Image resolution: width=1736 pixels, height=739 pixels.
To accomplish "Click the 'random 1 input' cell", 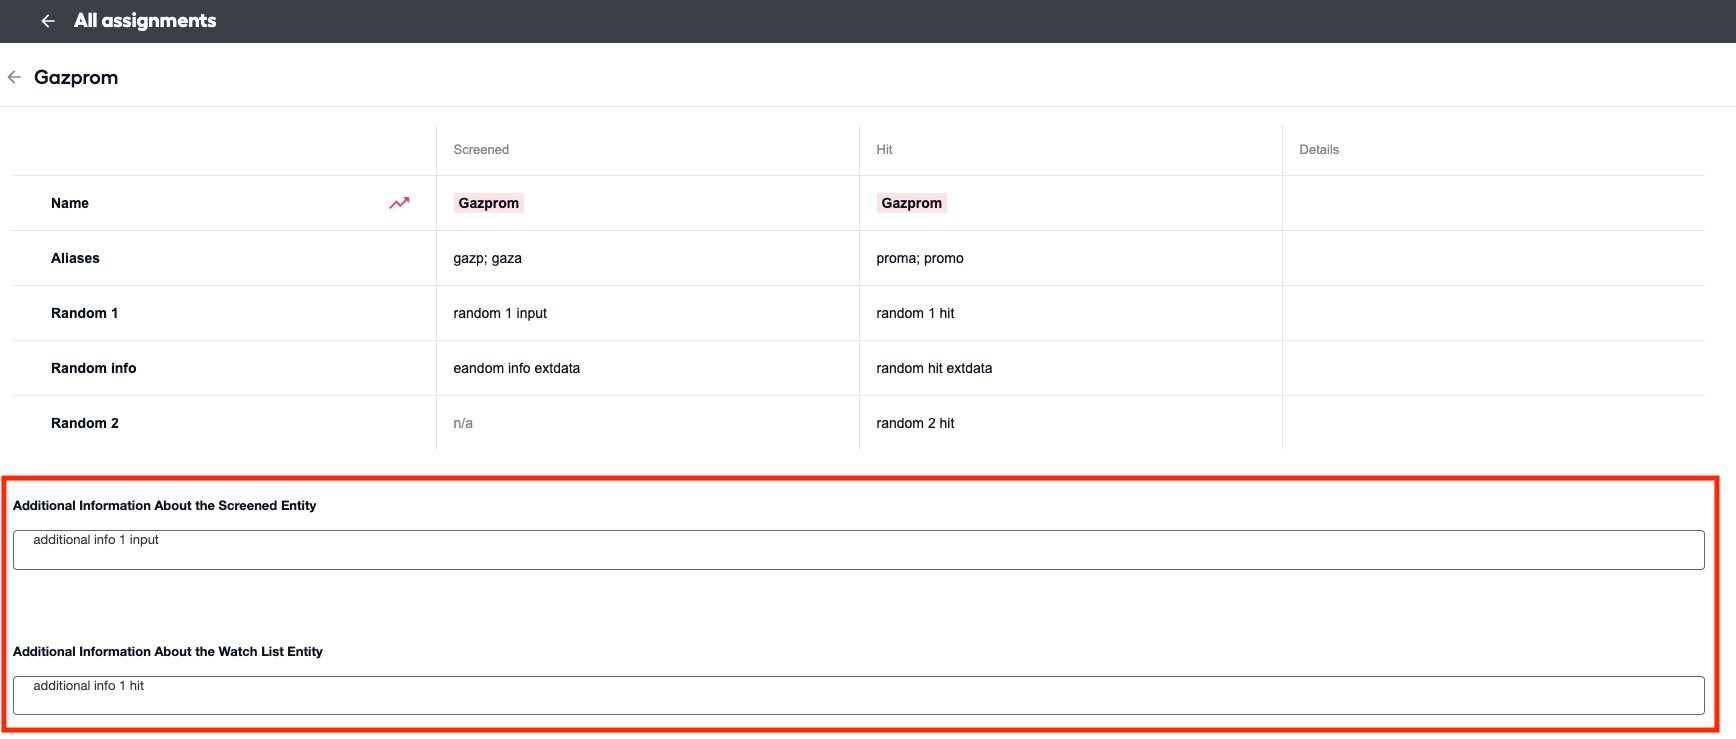I will tap(500, 313).
